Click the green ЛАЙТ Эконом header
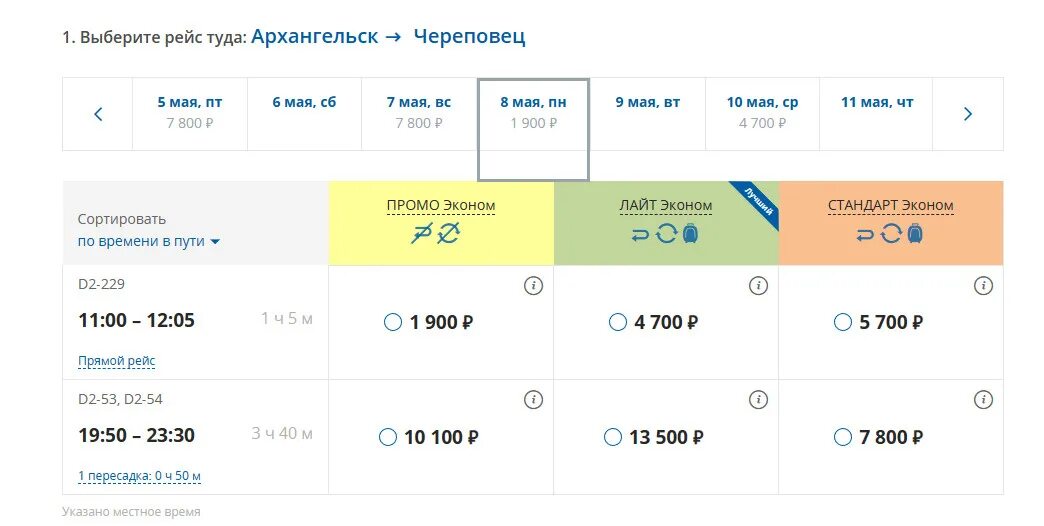Viewport: 1044px width, 526px height. (666, 223)
